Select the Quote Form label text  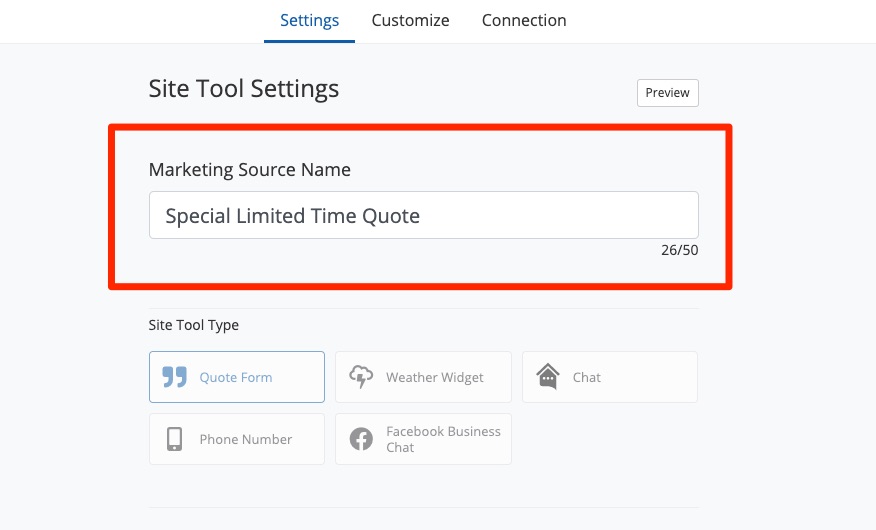pyautogui.click(x=236, y=377)
